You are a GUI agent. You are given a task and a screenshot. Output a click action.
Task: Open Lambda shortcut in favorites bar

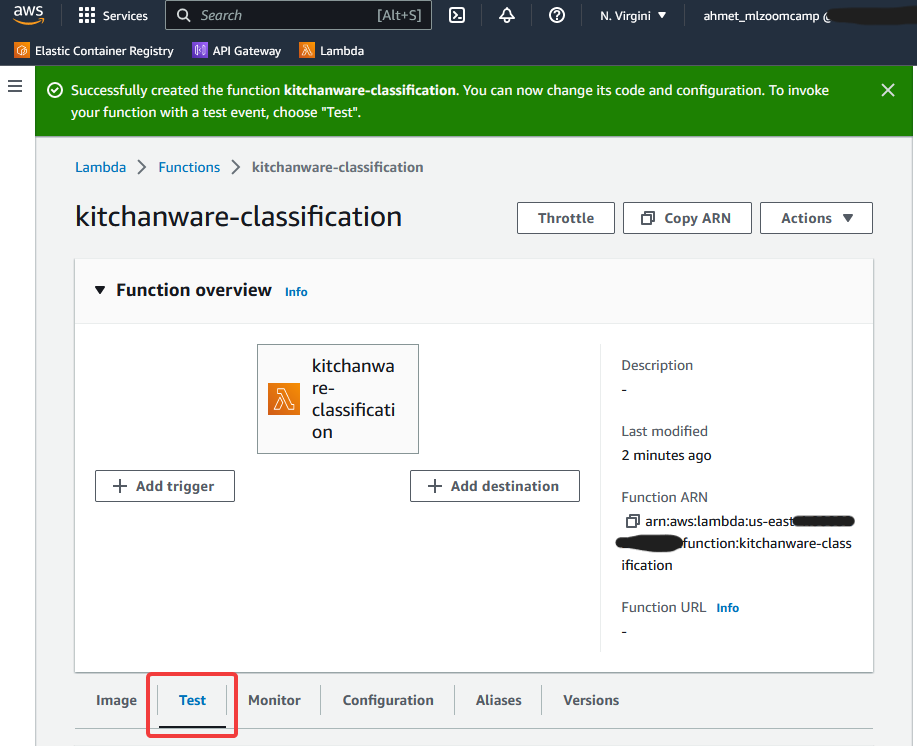(332, 51)
